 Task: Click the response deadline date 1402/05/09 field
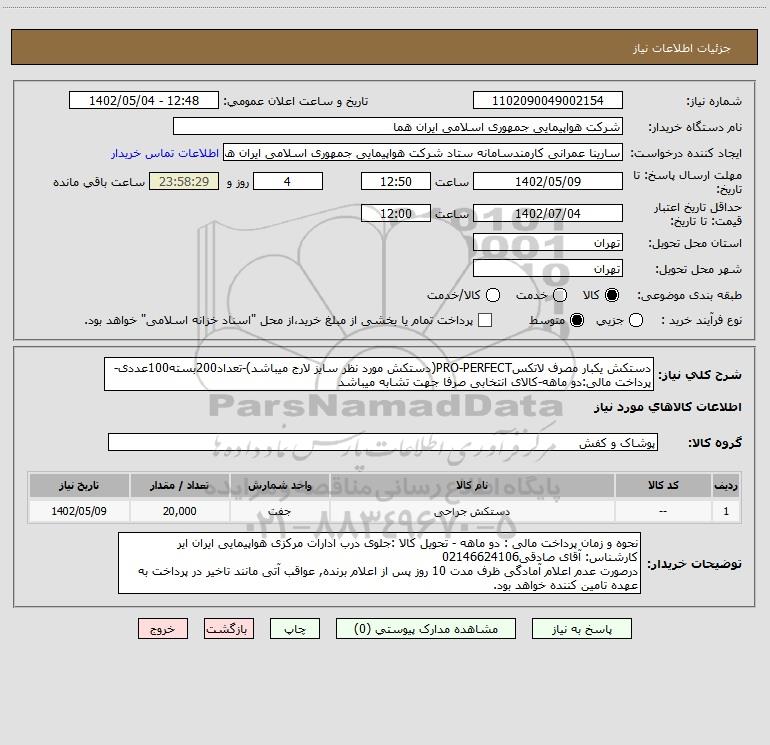coord(548,181)
